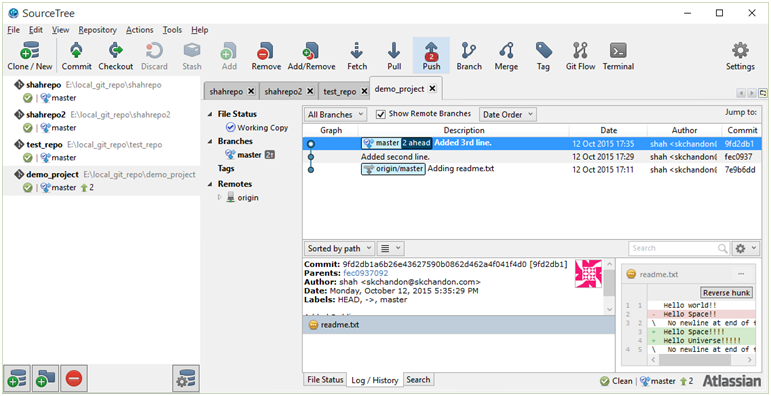Click the Remove toolbar icon
The width and height of the screenshot is (771, 396).
coord(266,55)
